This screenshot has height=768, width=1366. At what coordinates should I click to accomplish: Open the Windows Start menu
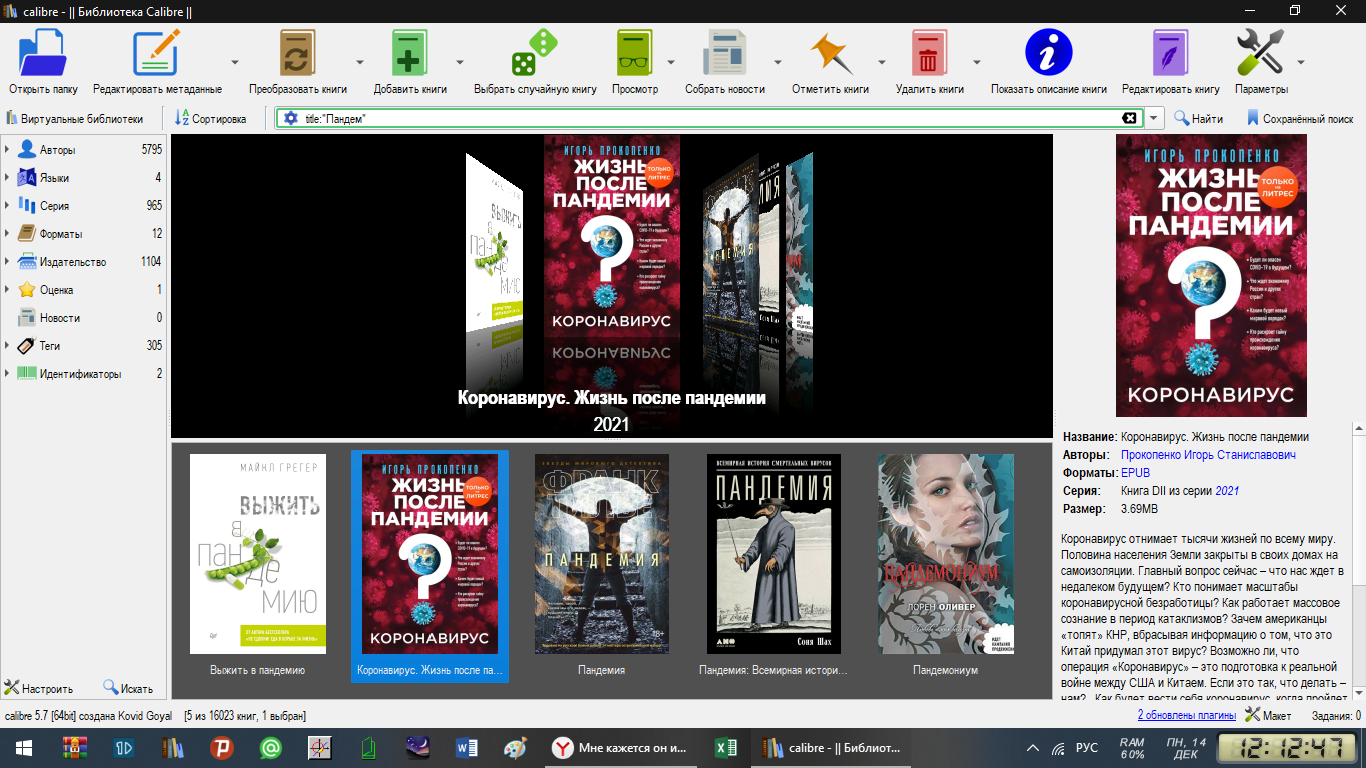coord(23,748)
